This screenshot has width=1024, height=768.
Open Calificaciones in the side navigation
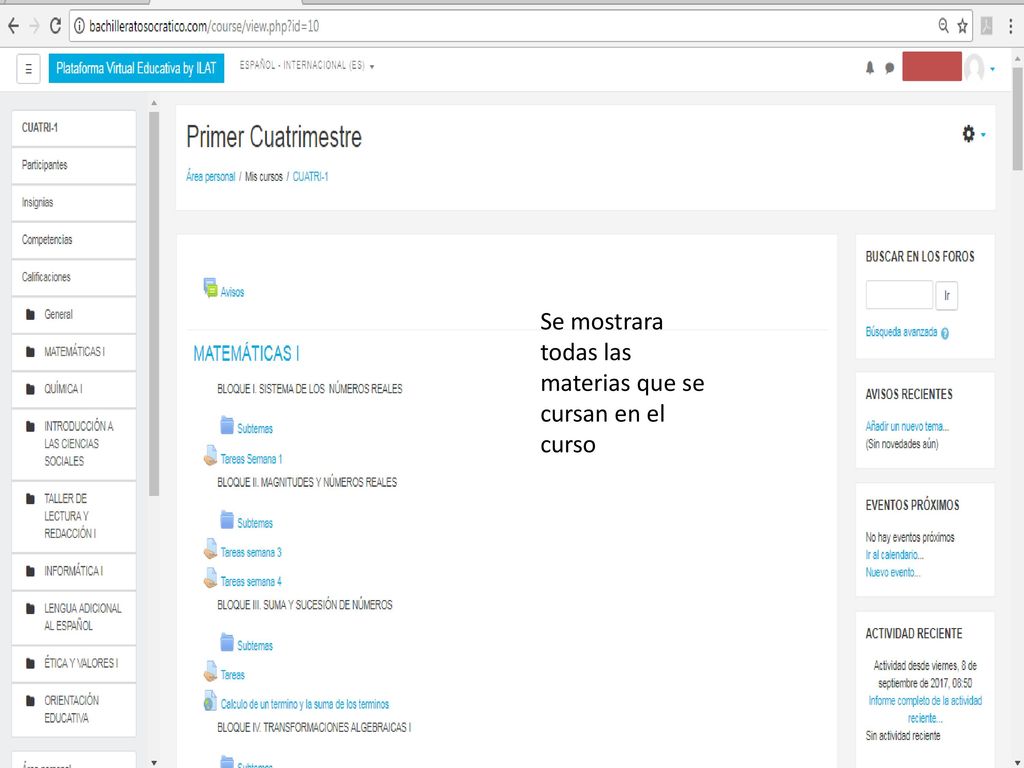pos(74,277)
